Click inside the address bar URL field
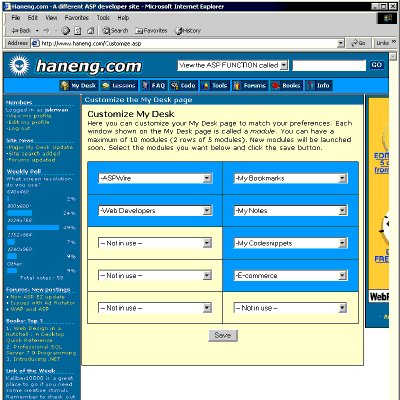This screenshot has height=400, width=400. point(188,43)
